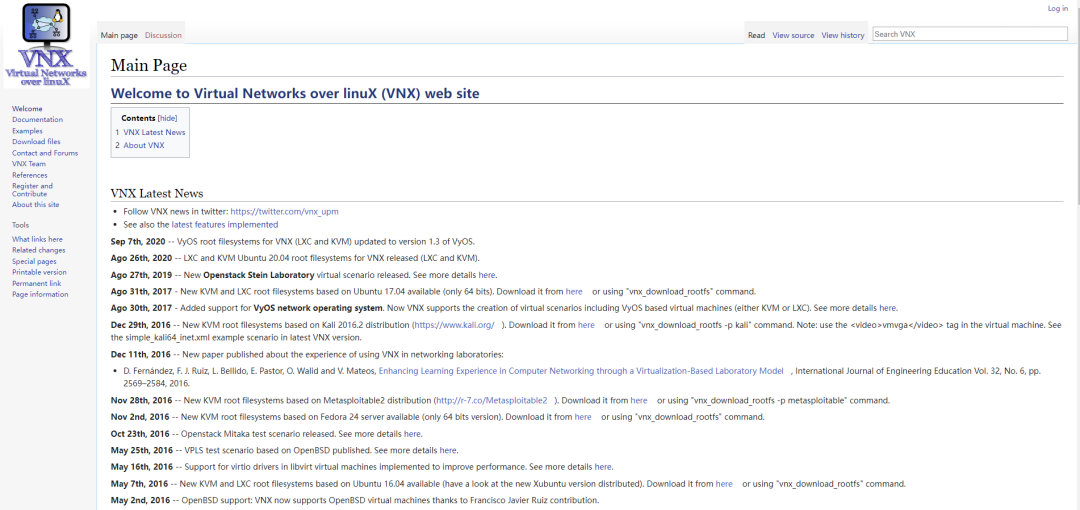Open the twitter.com/vnx_upm link
Screen dimensions: 1080x510
(x=284, y=212)
